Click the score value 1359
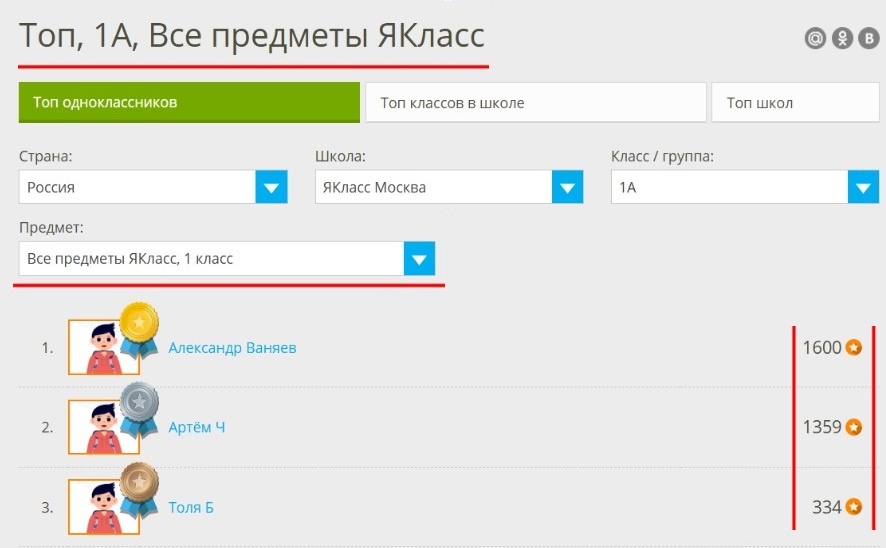Image resolution: width=886 pixels, height=548 pixels. pos(822,427)
